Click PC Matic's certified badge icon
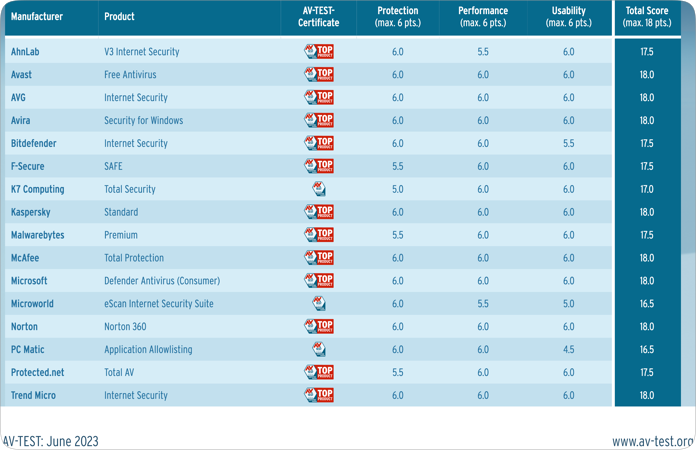 tap(319, 349)
